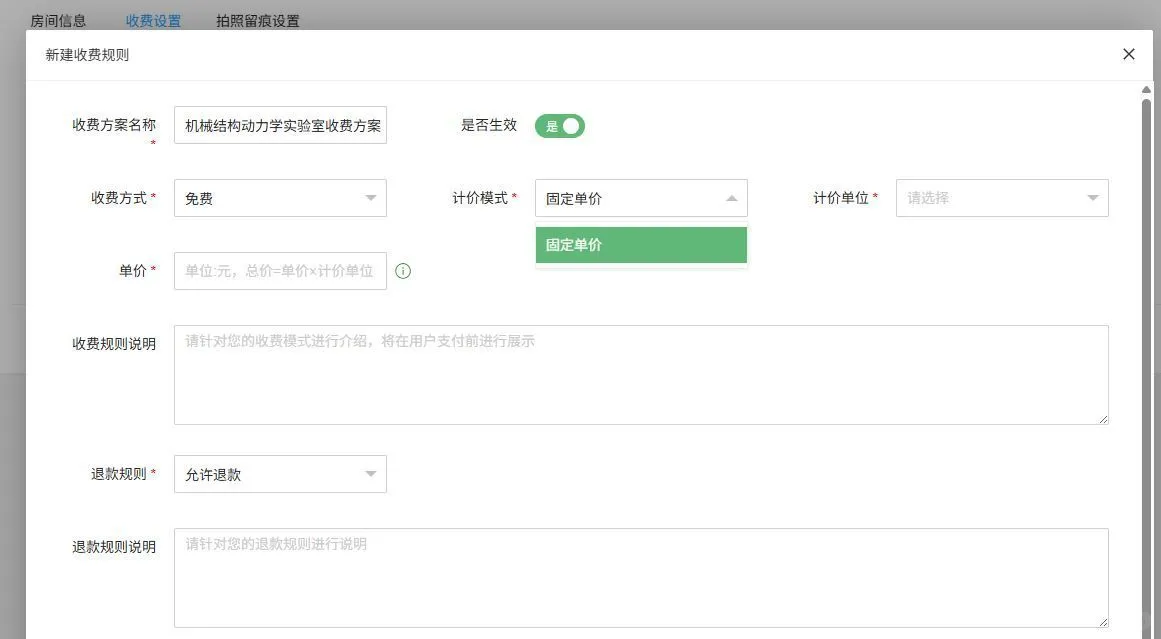
Task: Click the green 是 toggle control
Action: pos(560,126)
